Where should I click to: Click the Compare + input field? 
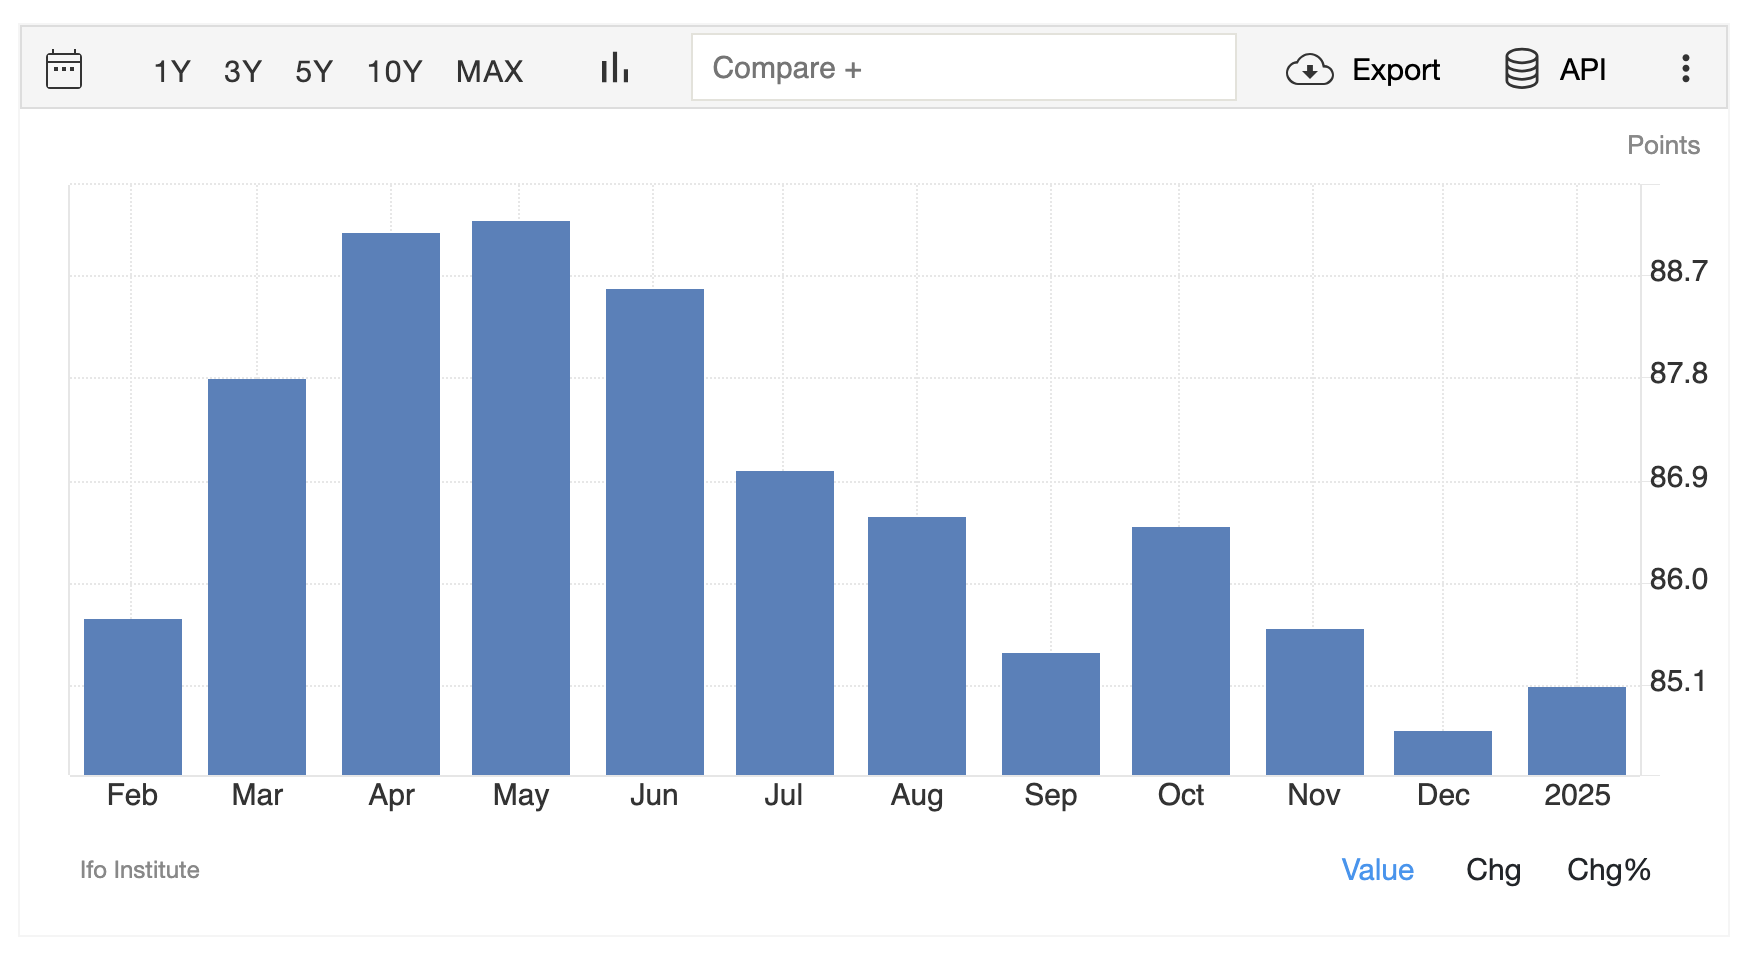963,67
